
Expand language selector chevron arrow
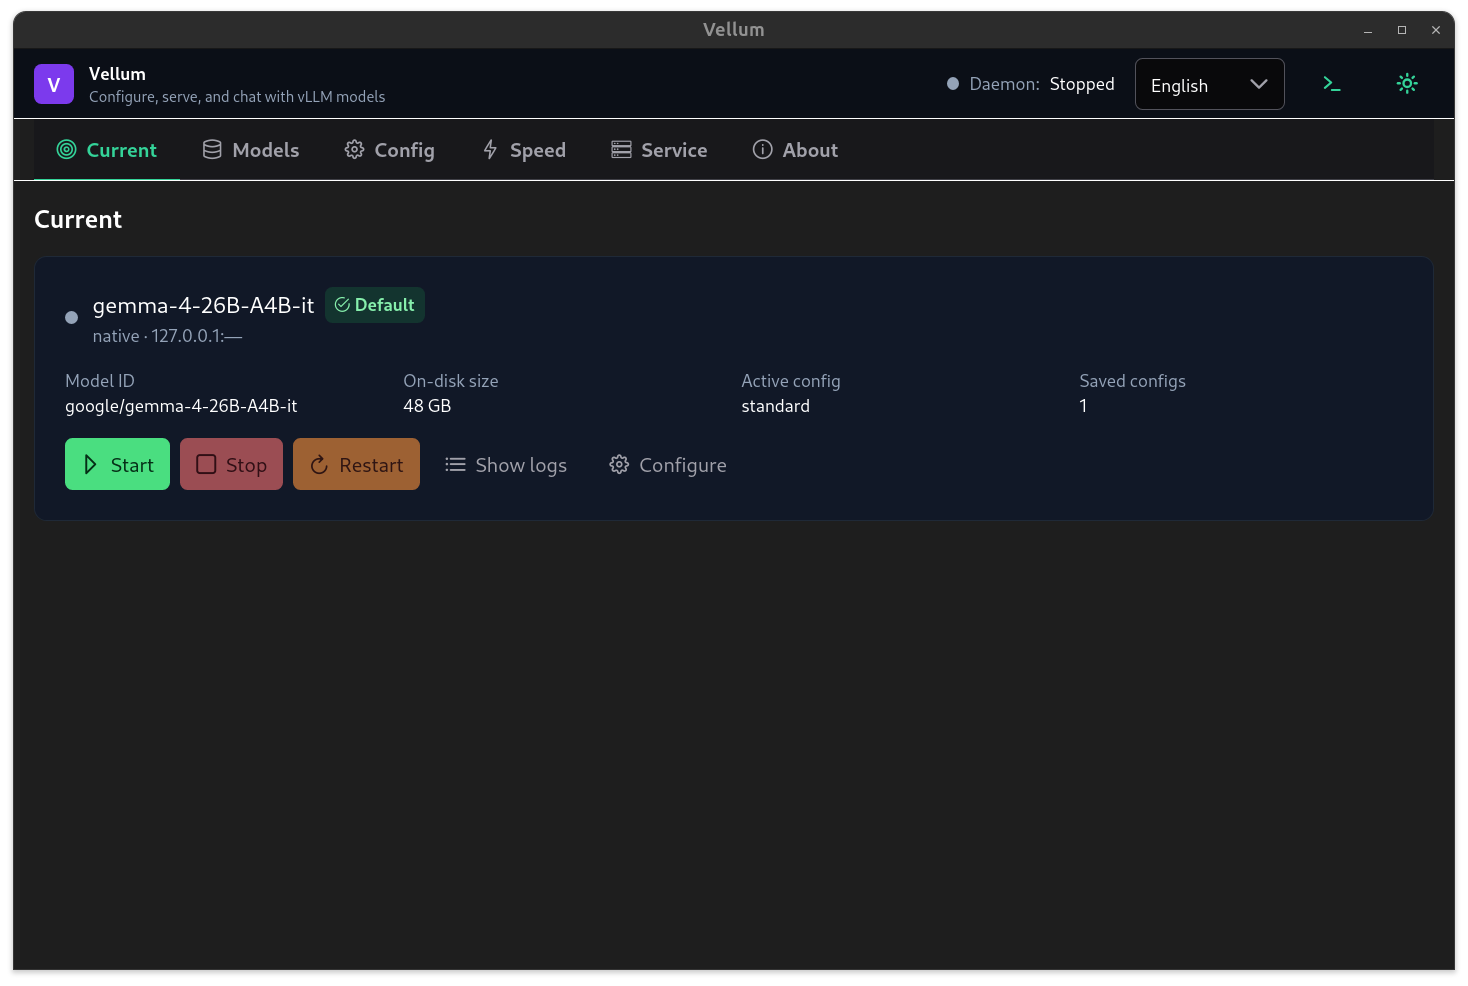point(1259,84)
